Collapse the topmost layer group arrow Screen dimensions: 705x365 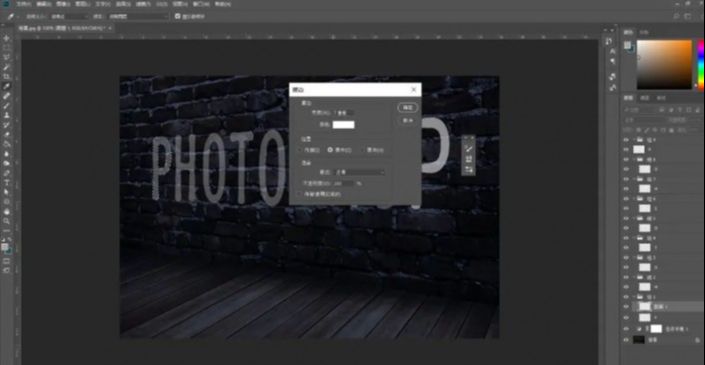point(634,140)
